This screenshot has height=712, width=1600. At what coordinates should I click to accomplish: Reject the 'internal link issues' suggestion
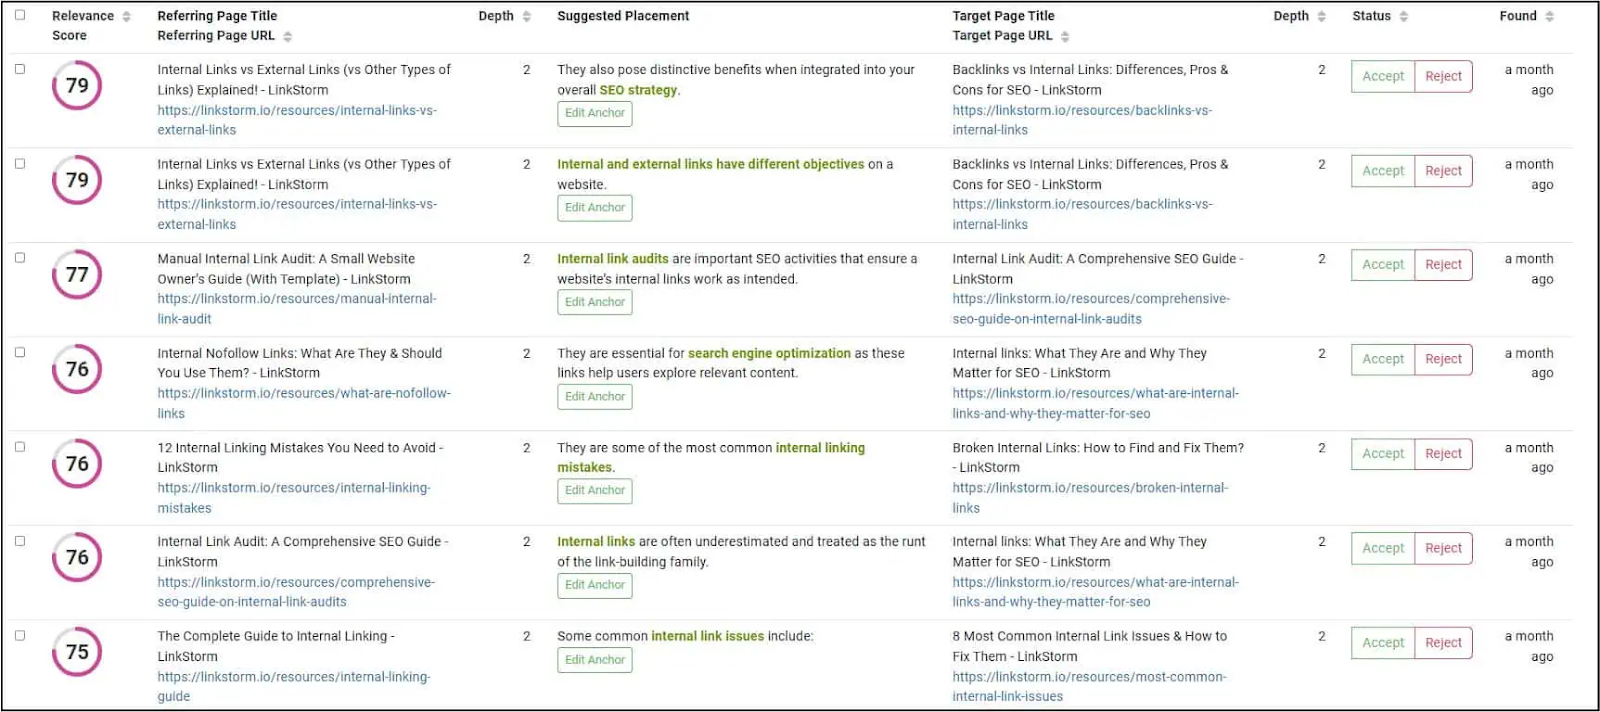click(1443, 643)
